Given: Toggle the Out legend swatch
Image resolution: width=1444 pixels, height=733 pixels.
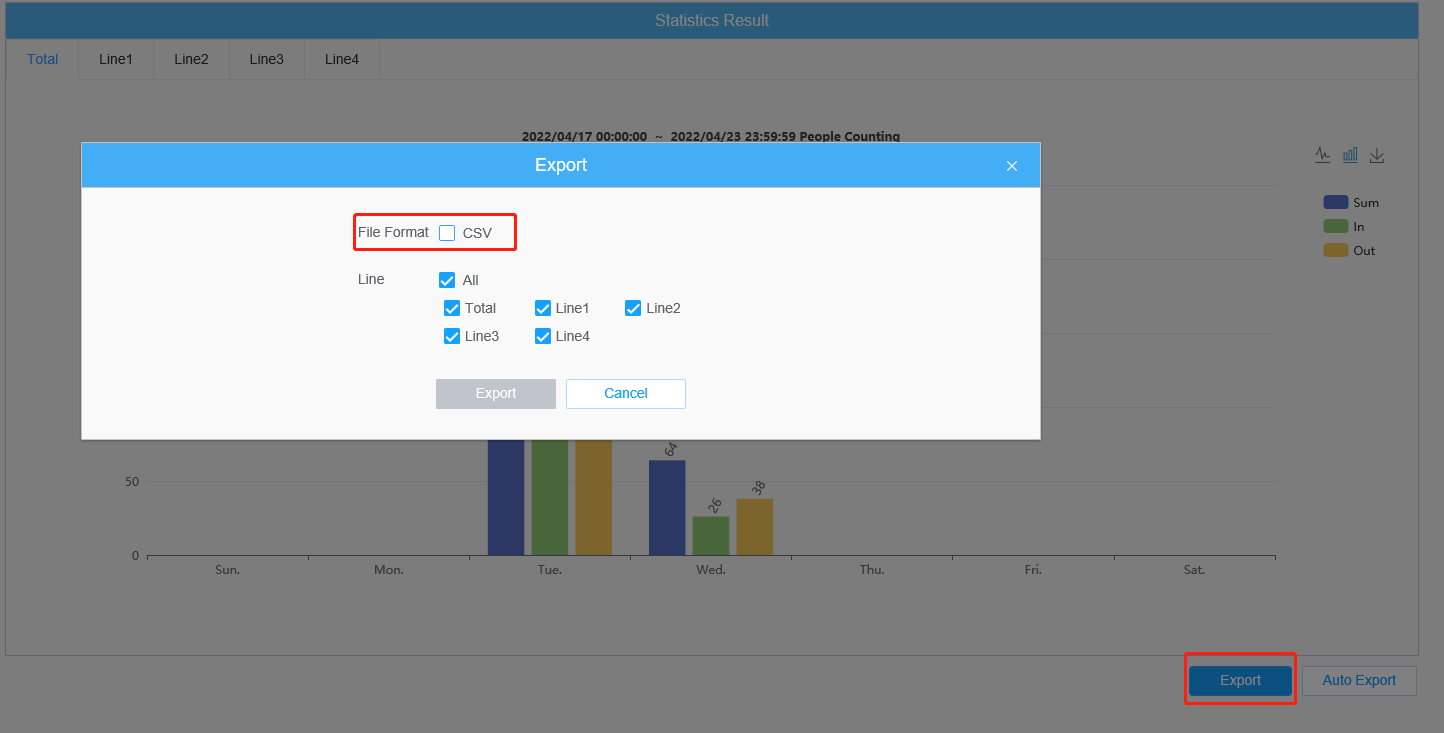Looking at the screenshot, I should [1336, 250].
